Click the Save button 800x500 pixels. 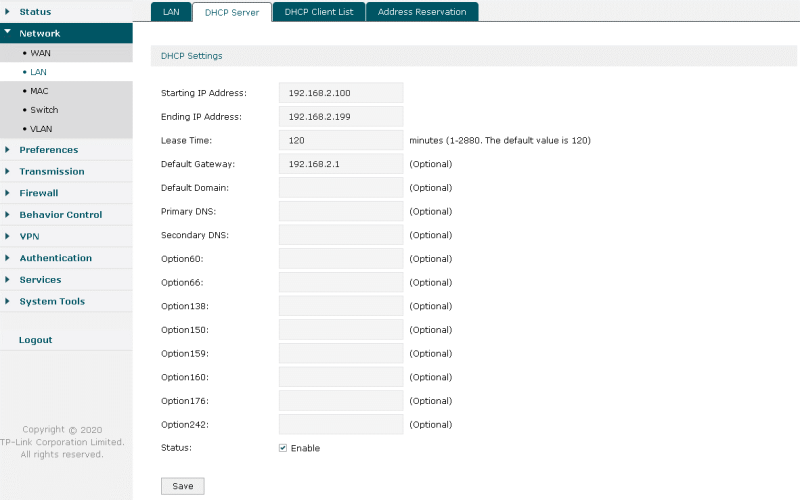(183, 486)
